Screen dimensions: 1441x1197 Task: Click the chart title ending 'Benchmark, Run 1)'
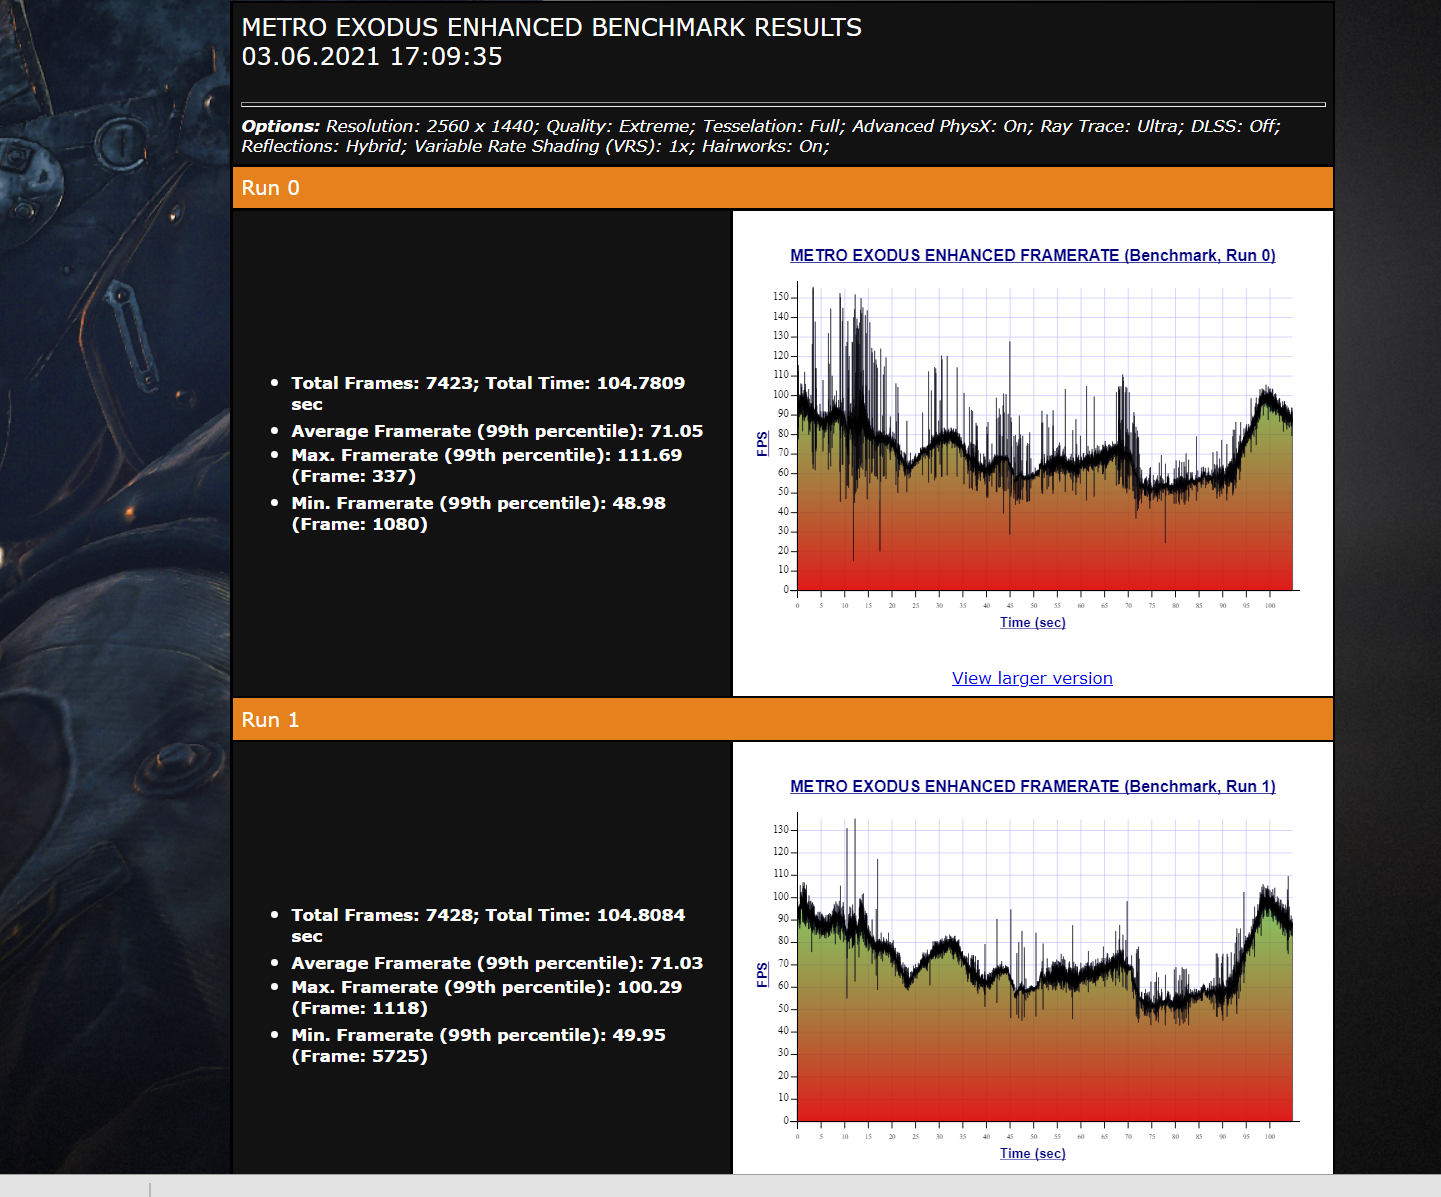tap(1033, 786)
